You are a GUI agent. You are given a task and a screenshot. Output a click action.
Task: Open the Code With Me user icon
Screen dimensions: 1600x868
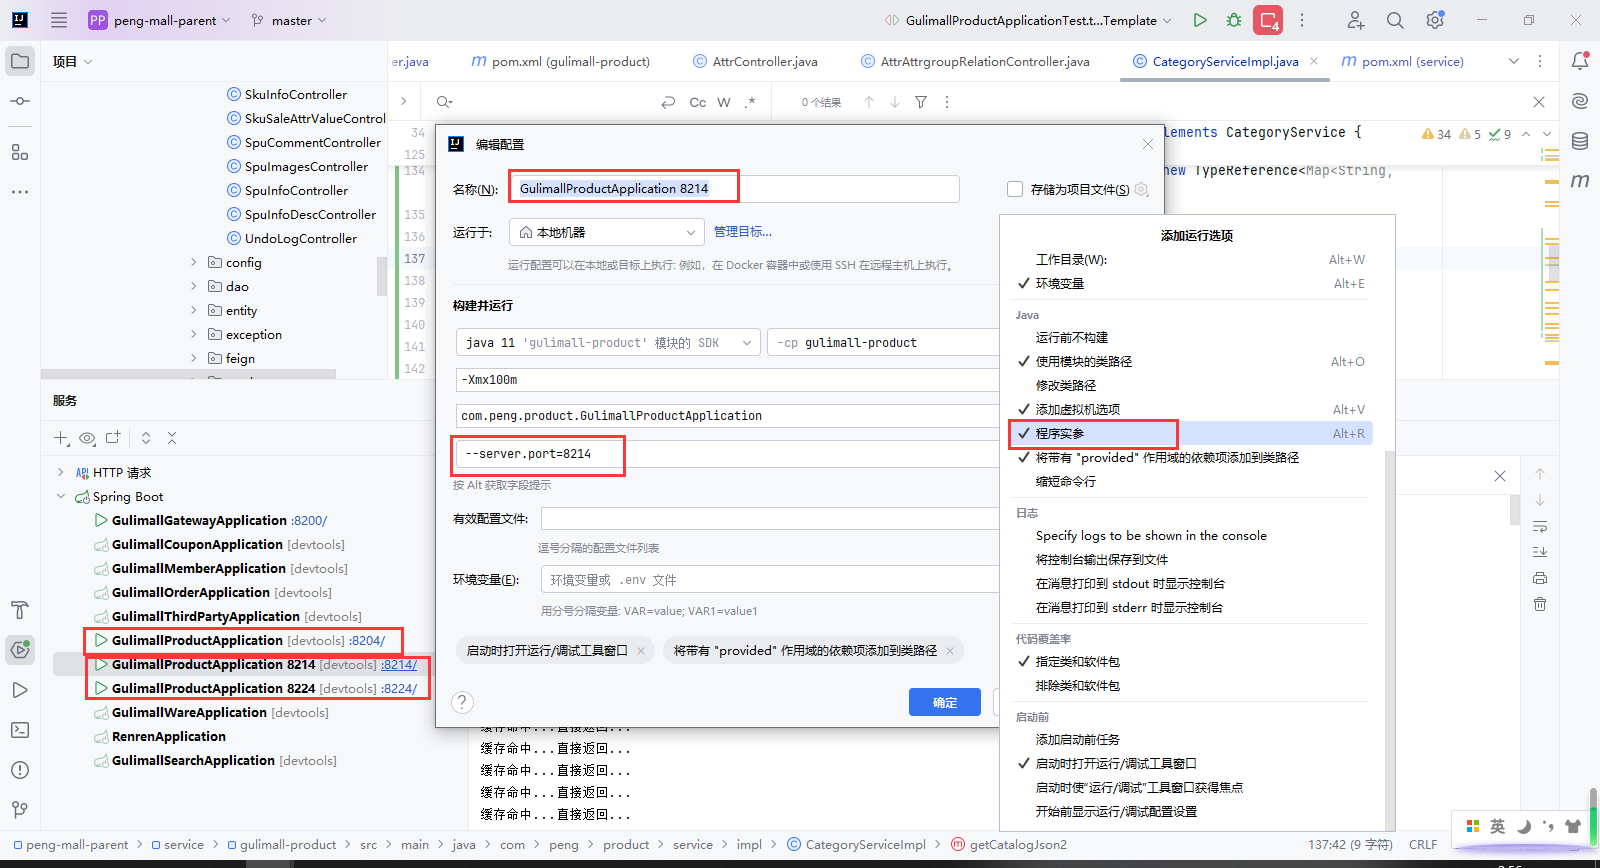pos(1355,20)
